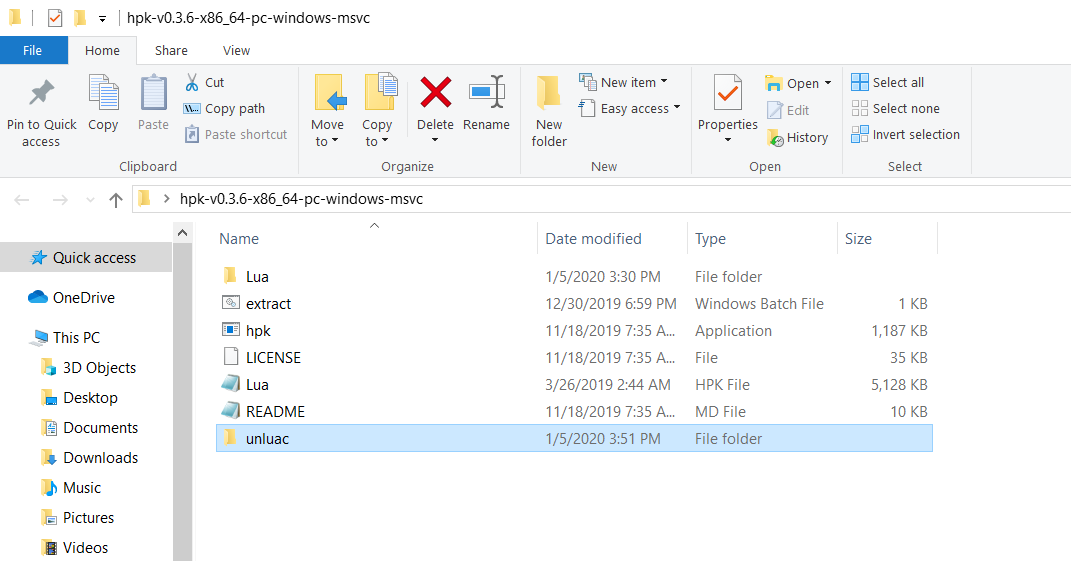This screenshot has height=561, width=1071.
Task: Click the Edit ribbon button
Action: (788, 110)
